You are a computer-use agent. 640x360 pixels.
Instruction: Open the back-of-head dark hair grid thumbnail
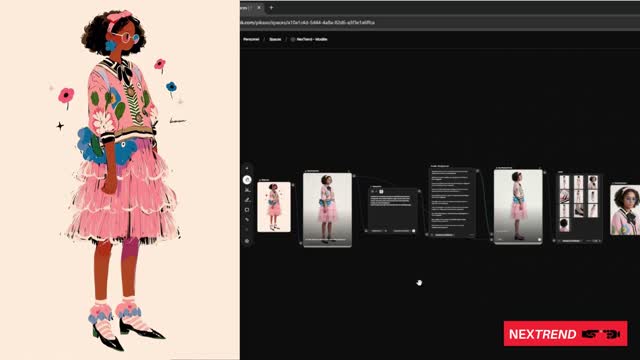564,224
